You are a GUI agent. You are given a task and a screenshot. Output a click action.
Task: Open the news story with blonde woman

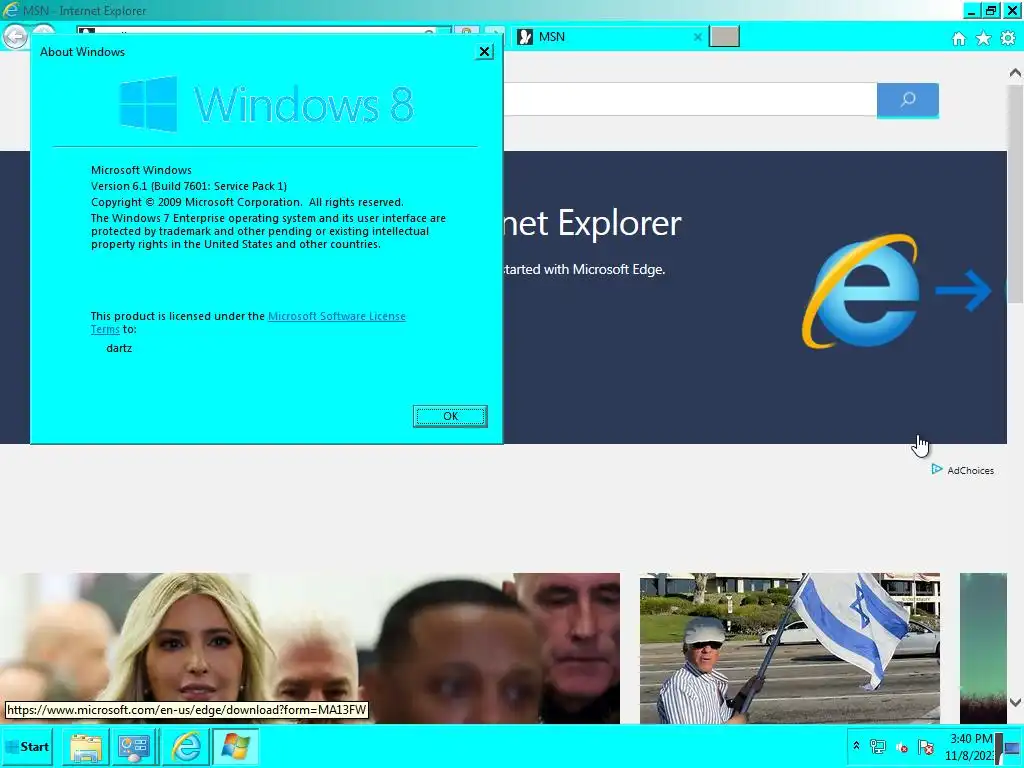(310, 648)
